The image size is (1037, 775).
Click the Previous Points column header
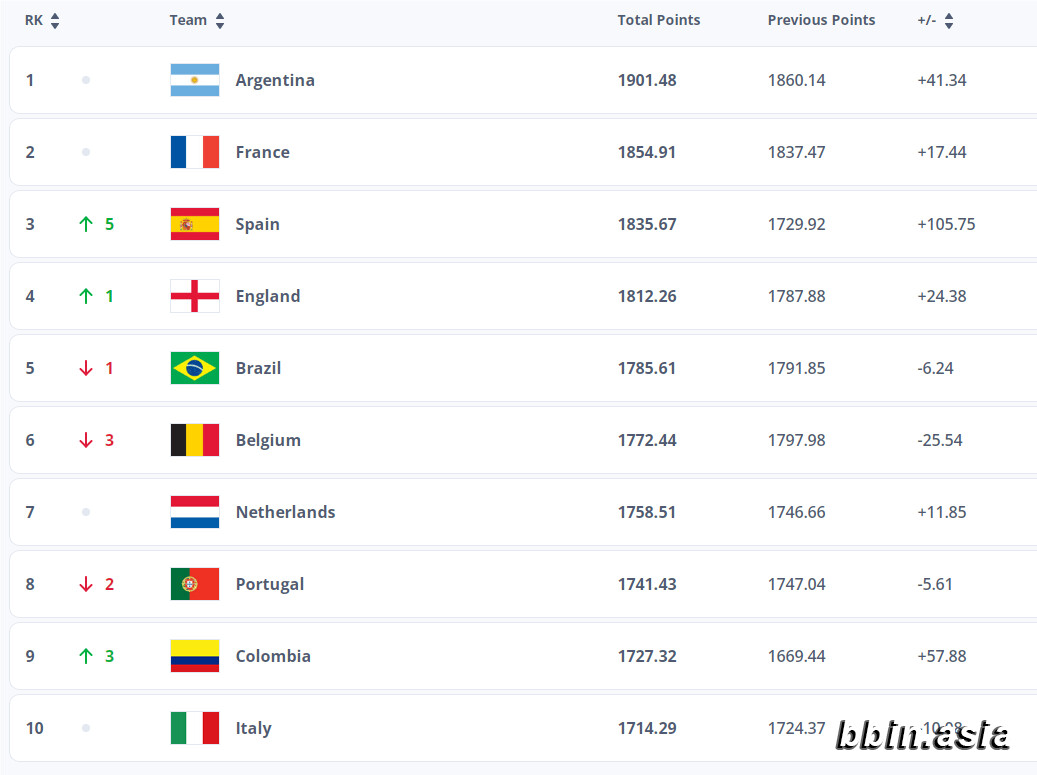tap(821, 20)
